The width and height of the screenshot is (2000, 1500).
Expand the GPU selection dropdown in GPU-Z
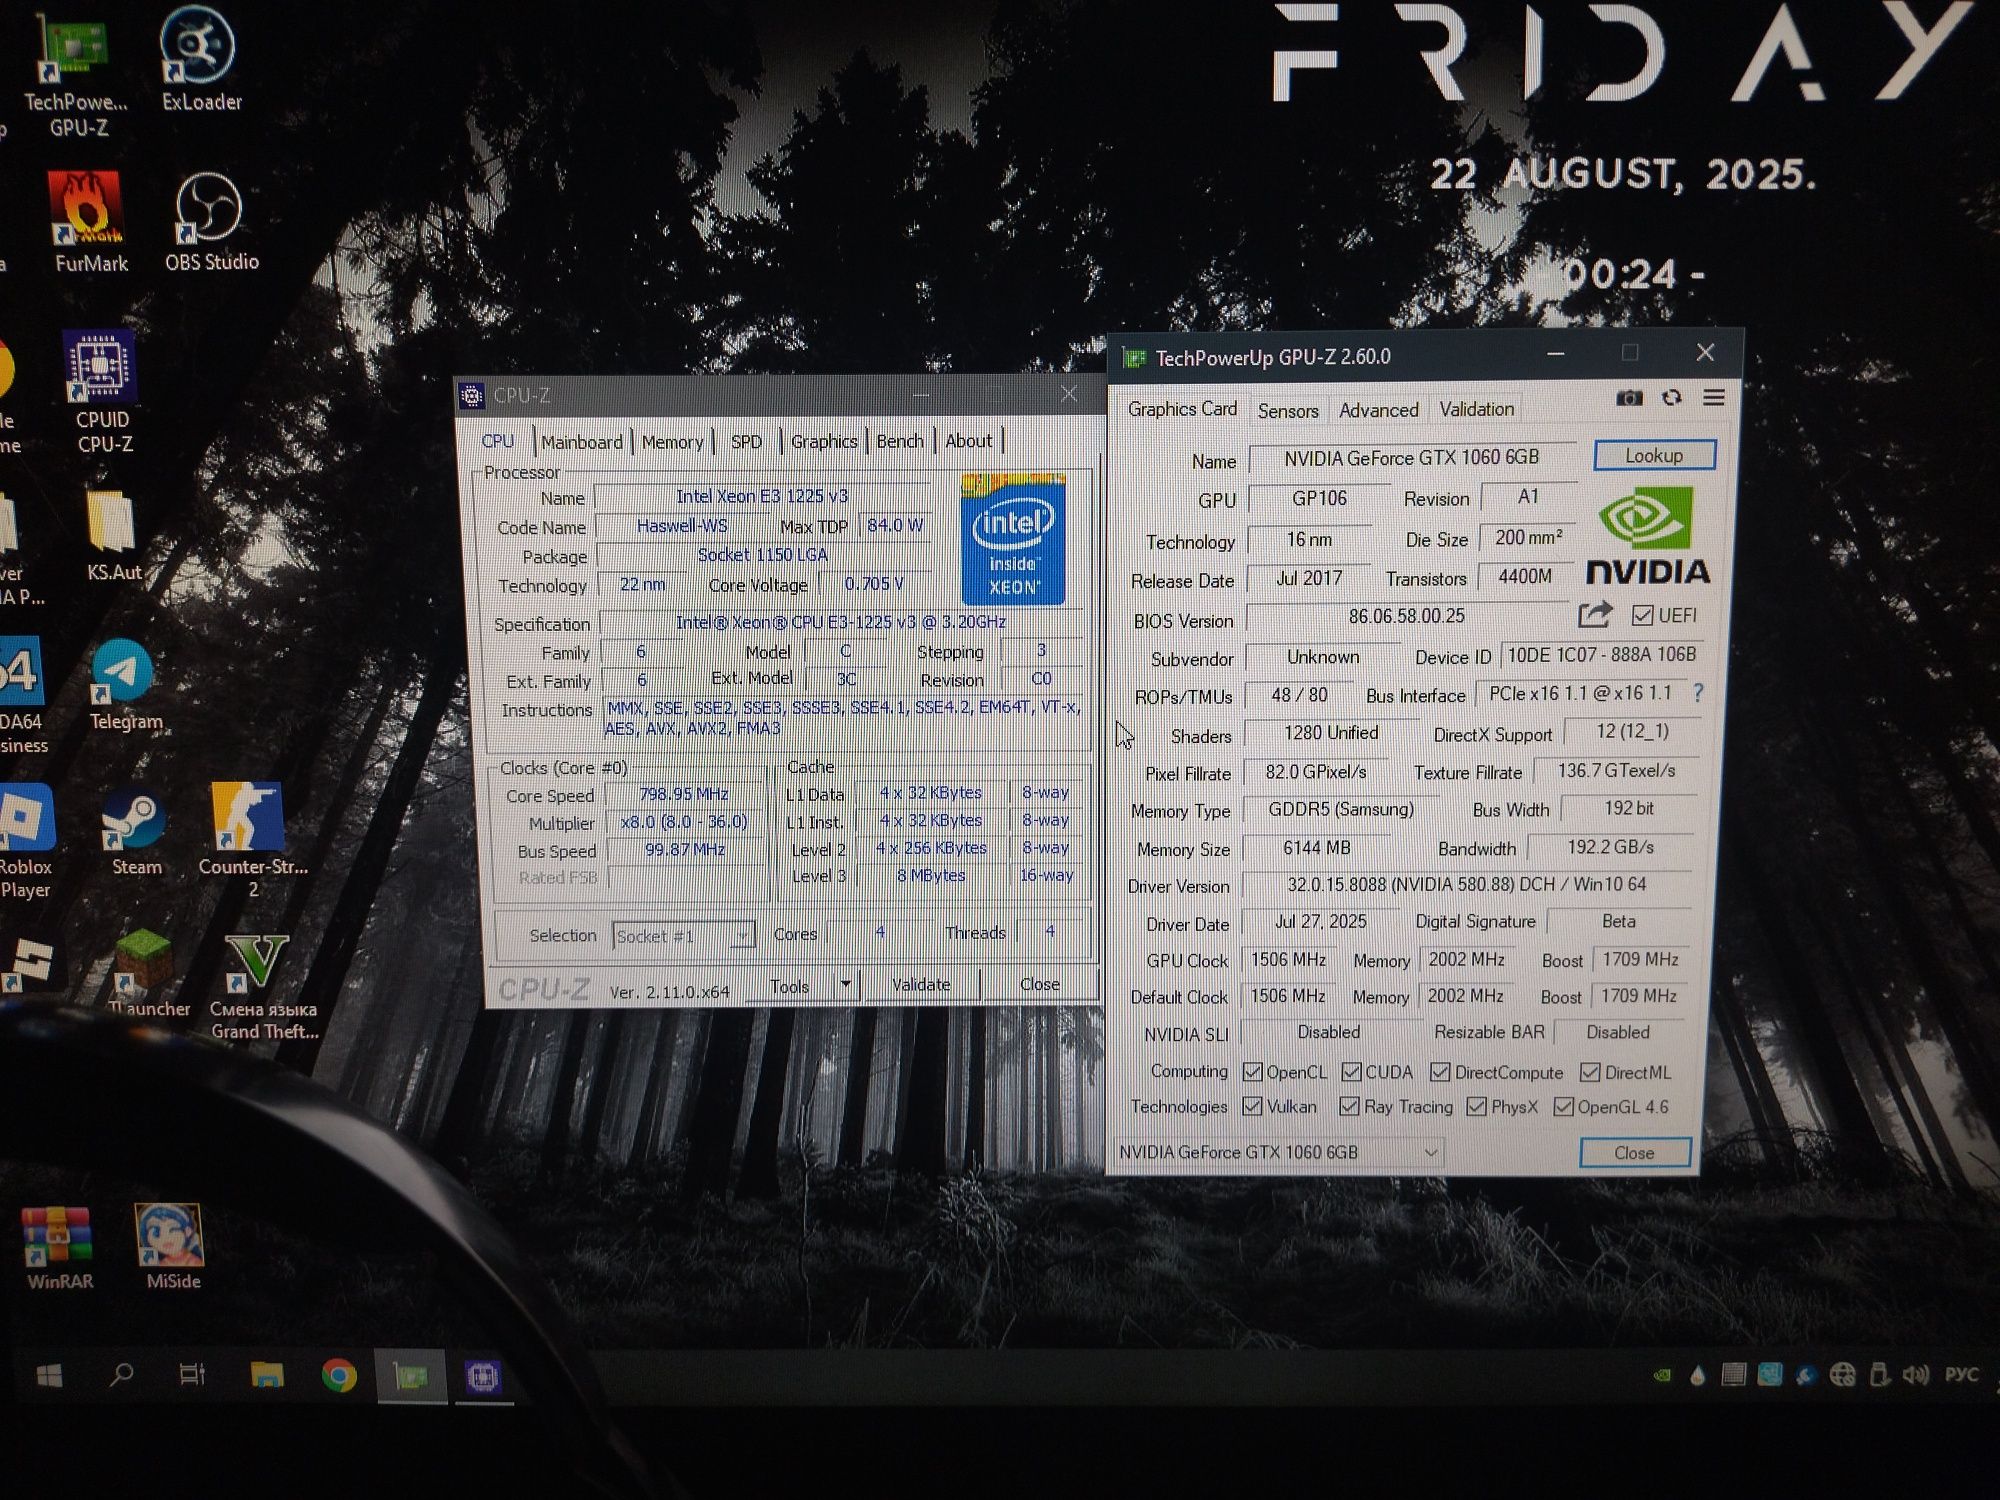[x=1431, y=1152]
